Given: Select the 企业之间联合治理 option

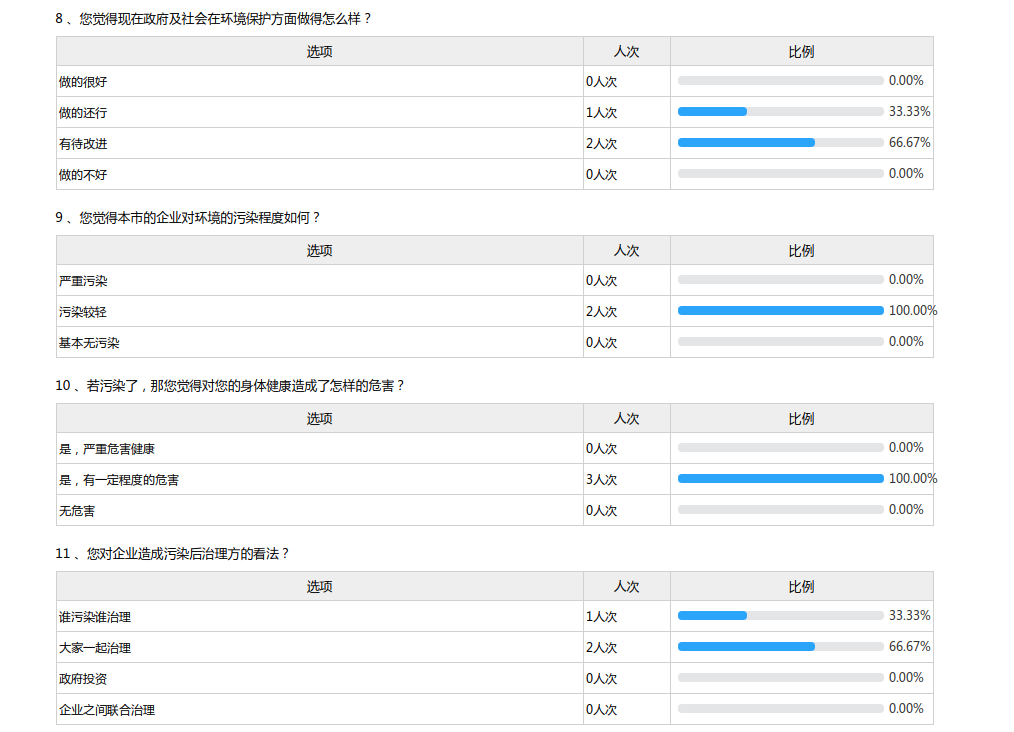Looking at the screenshot, I should pyautogui.click(x=107, y=710).
